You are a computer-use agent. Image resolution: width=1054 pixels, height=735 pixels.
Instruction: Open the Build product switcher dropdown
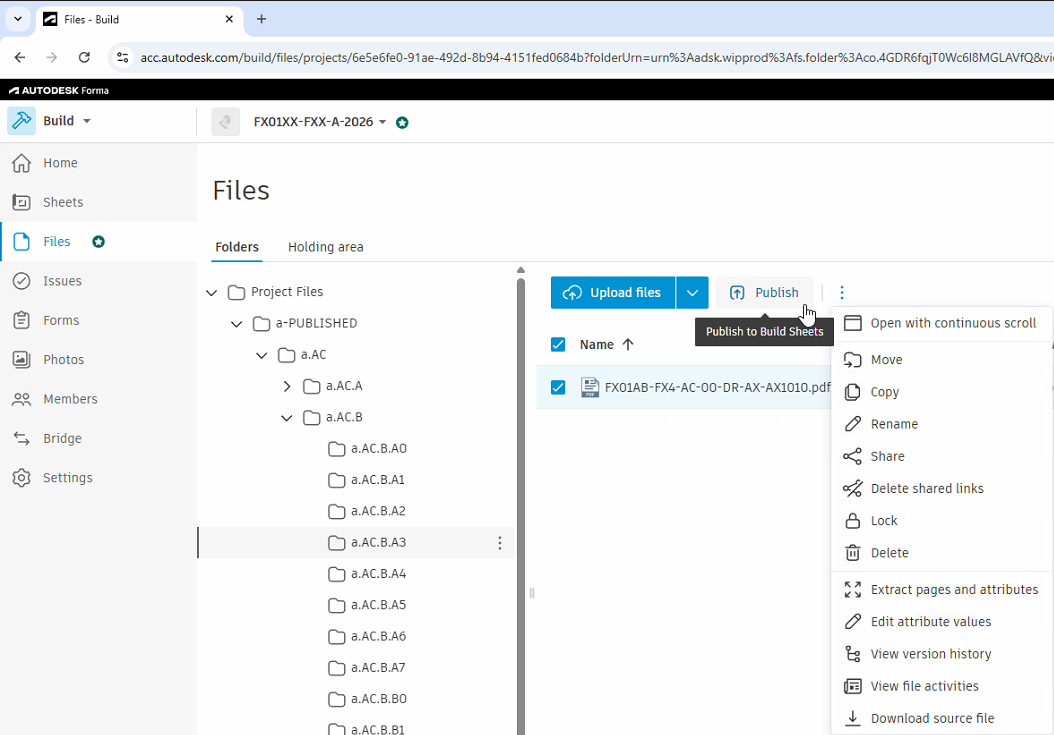[x=87, y=121]
